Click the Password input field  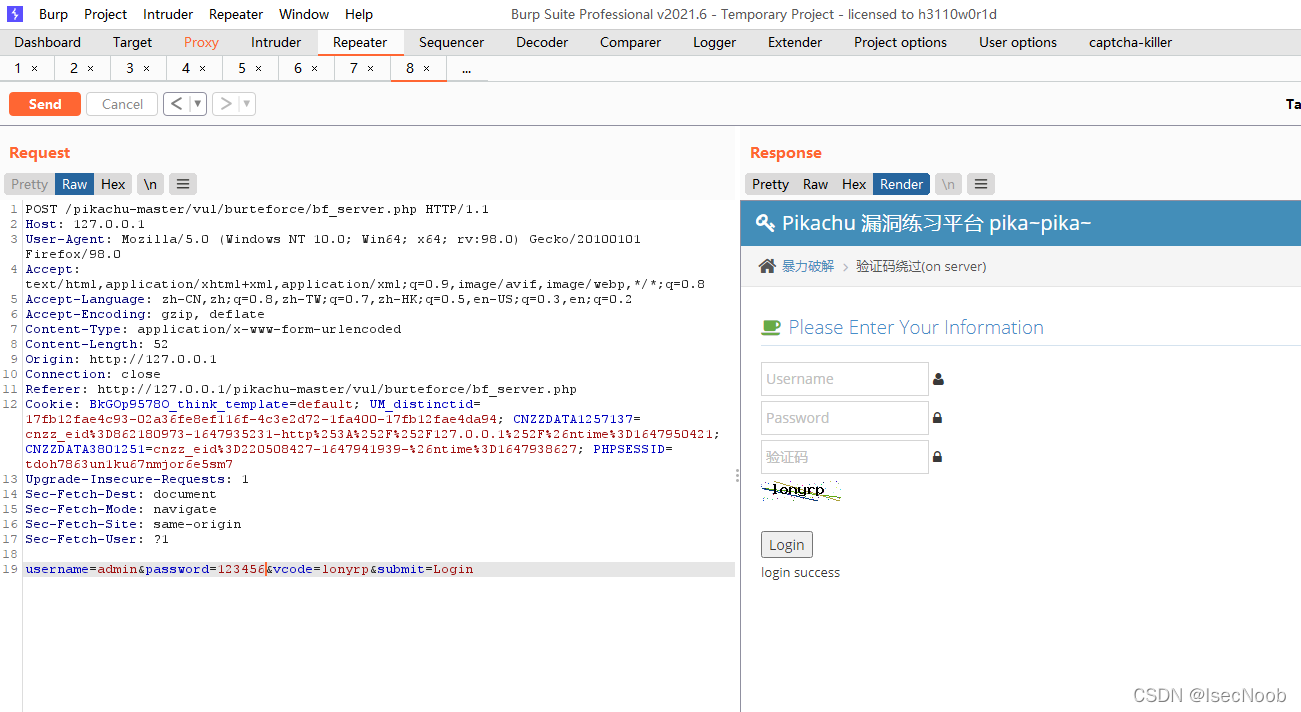click(x=844, y=418)
